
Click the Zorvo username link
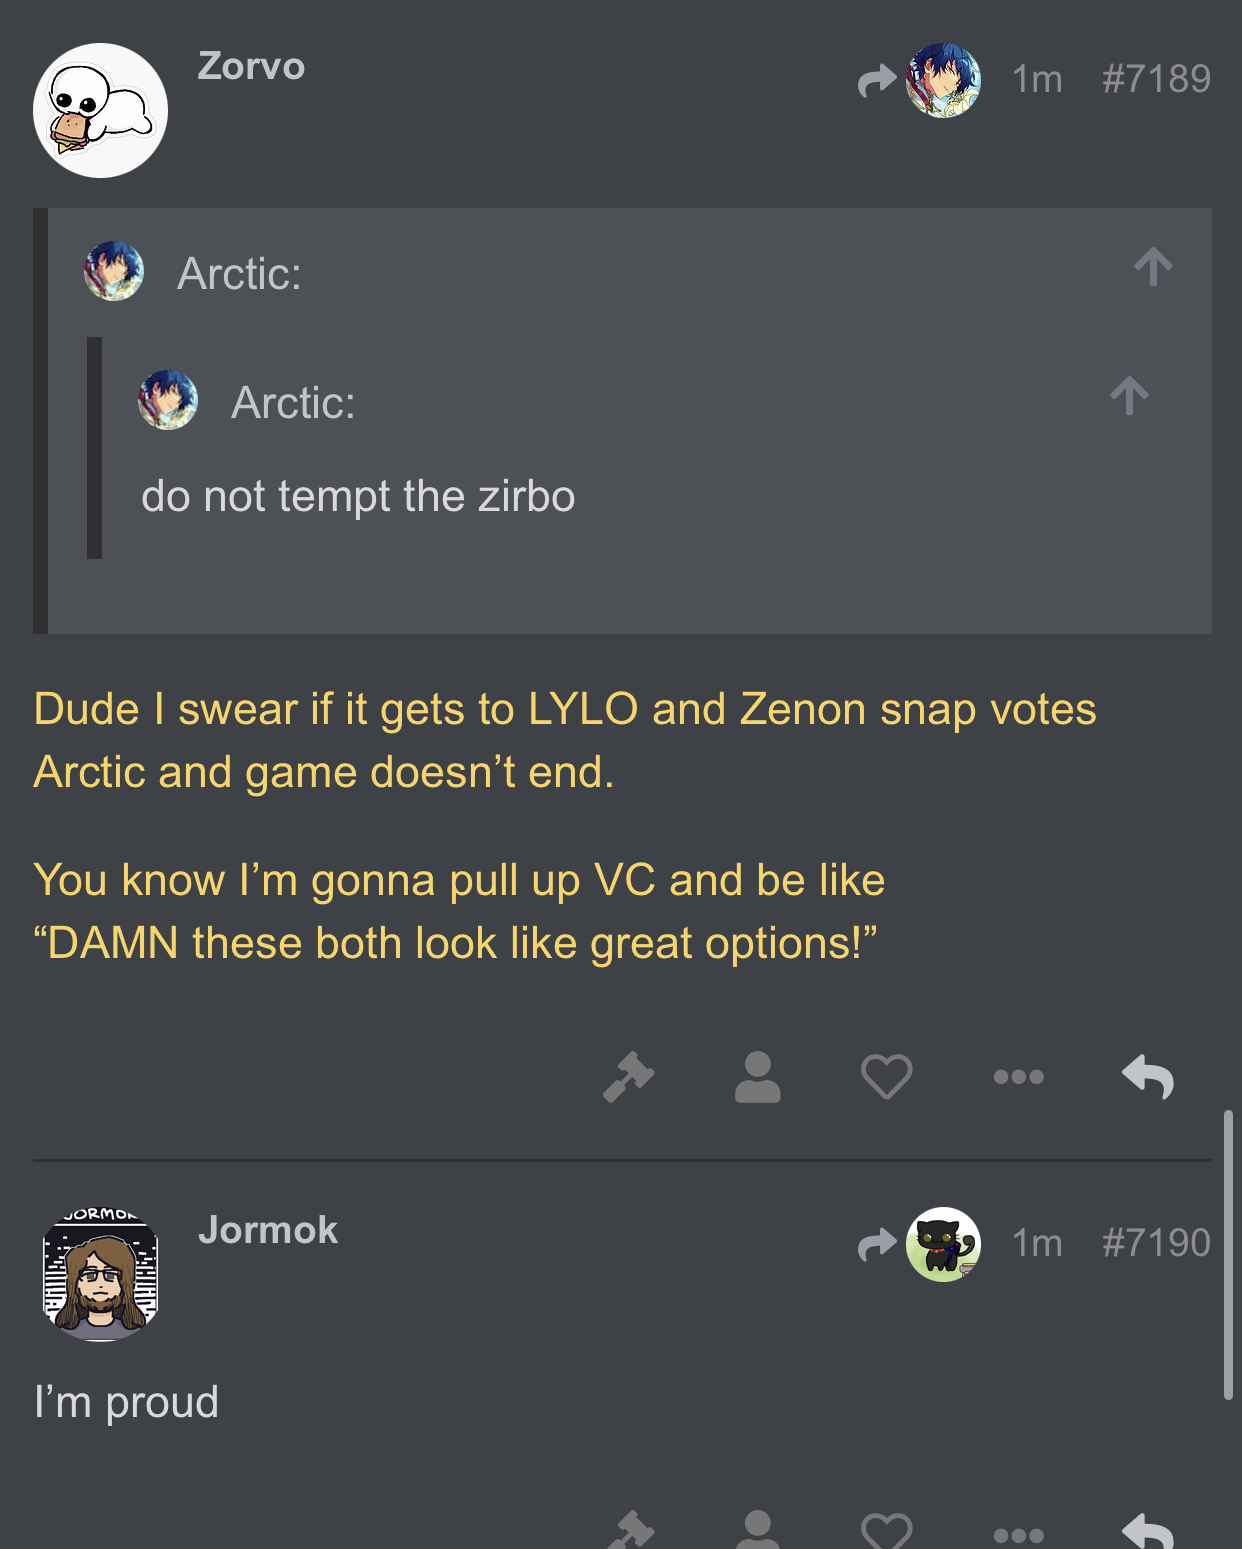pos(251,66)
